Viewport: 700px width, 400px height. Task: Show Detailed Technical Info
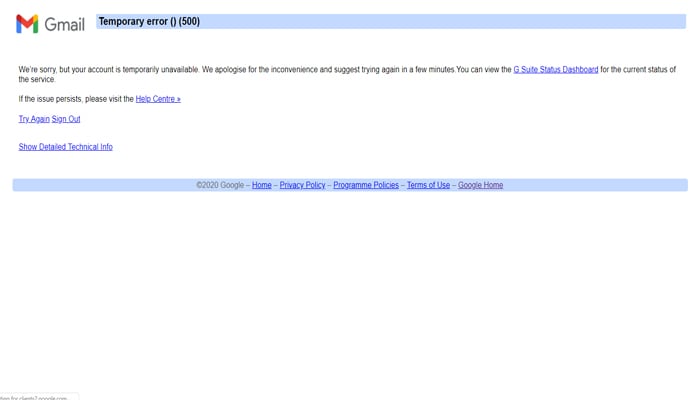tap(65, 147)
